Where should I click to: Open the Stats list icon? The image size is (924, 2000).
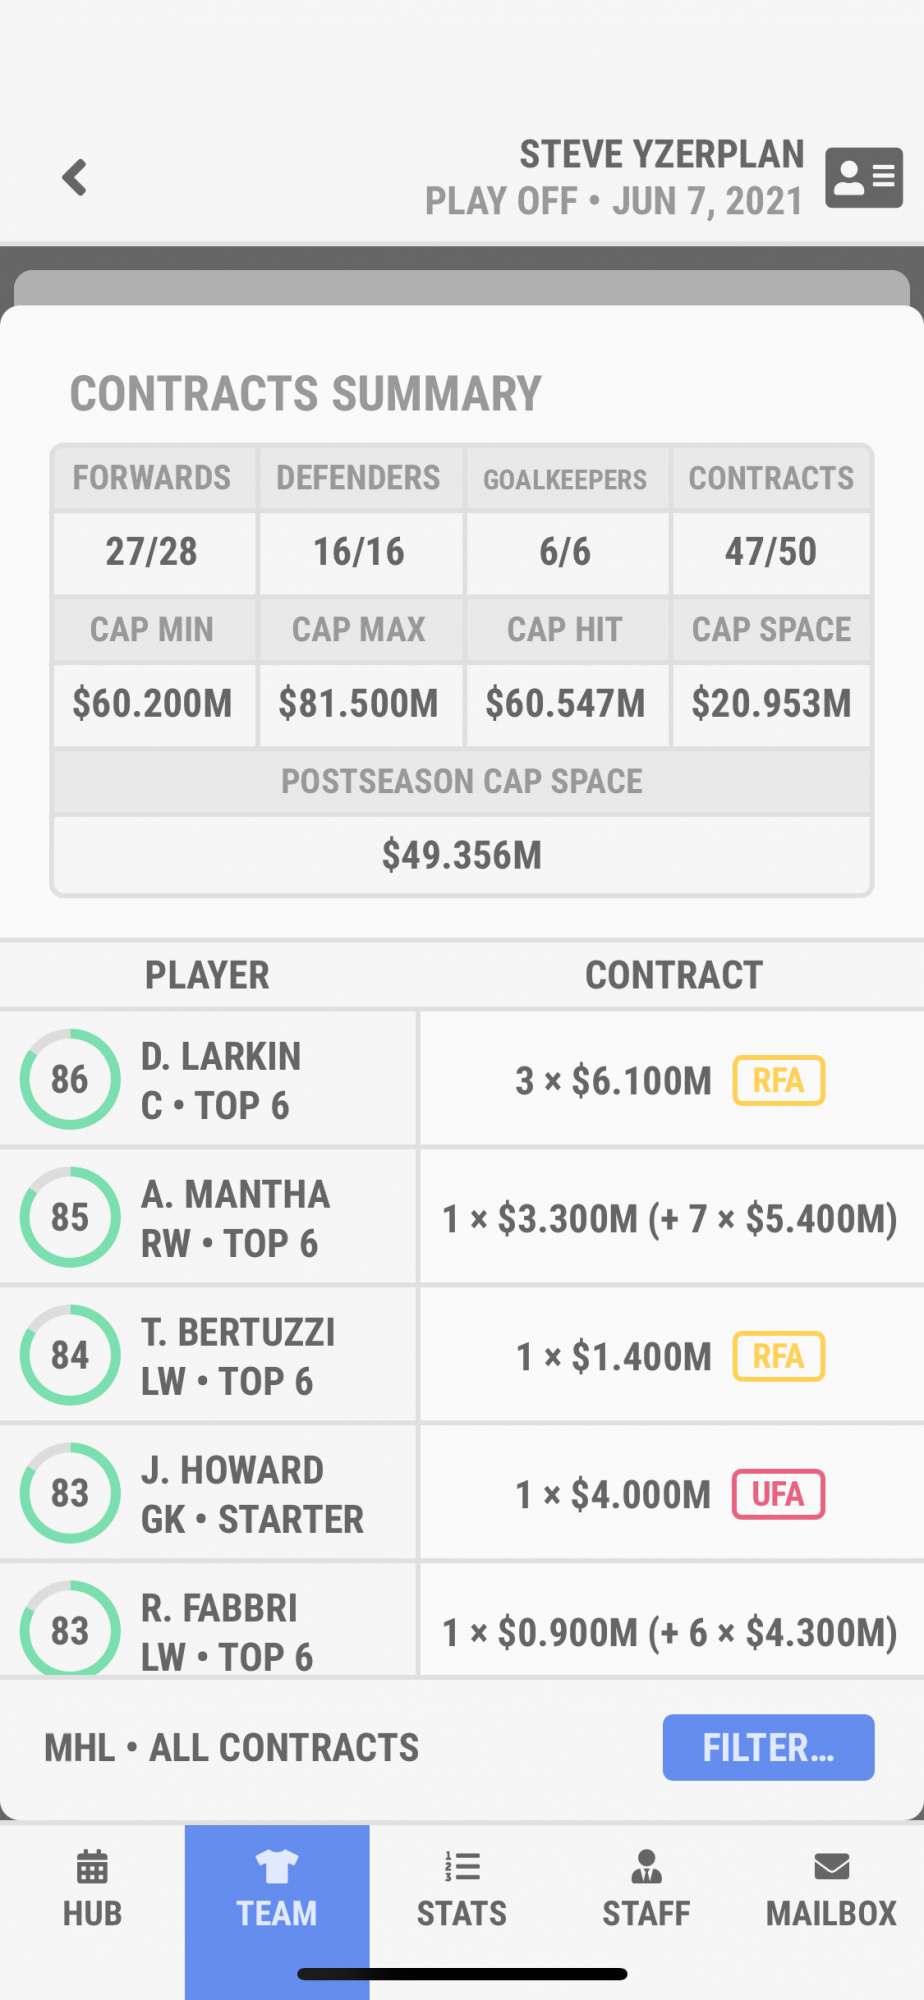(462, 1866)
